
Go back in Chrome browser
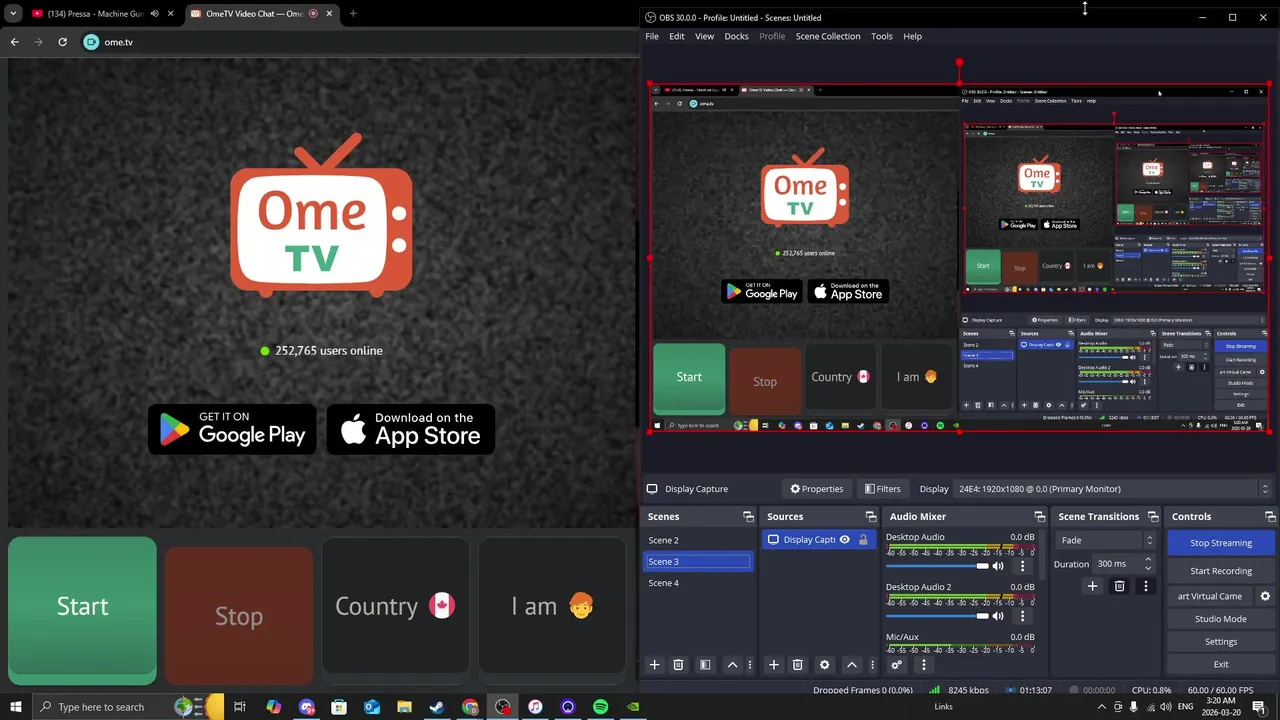tap(14, 42)
